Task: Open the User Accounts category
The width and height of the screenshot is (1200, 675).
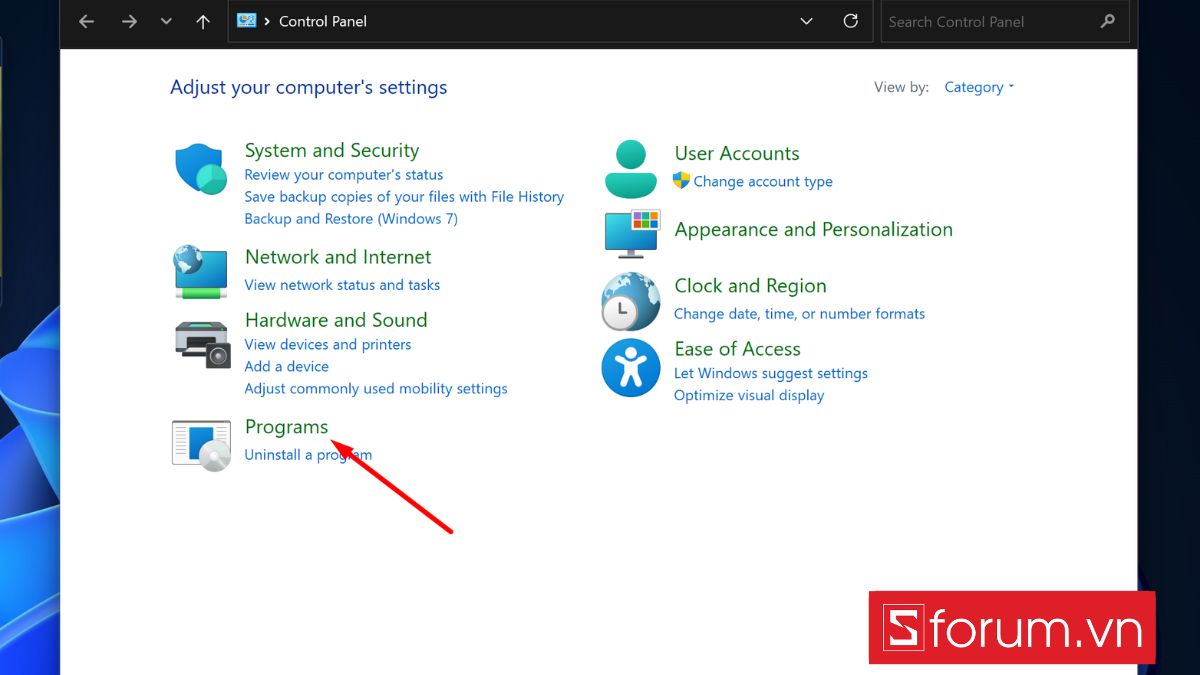Action: [737, 154]
